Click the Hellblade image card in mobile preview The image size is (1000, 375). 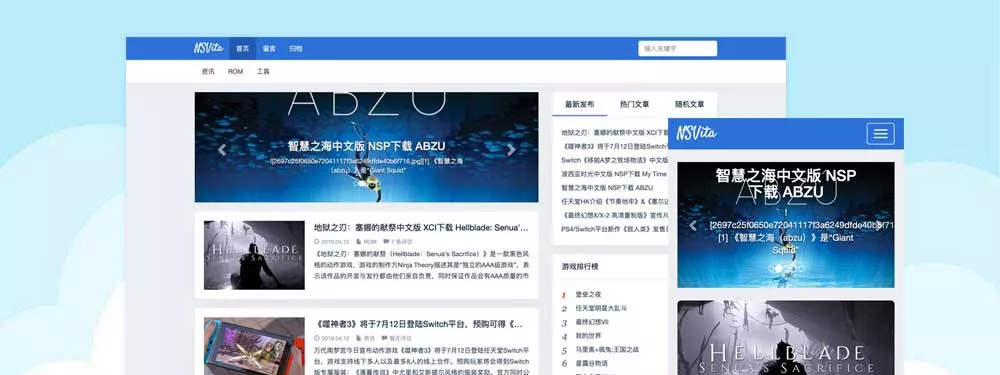click(x=786, y=338)
